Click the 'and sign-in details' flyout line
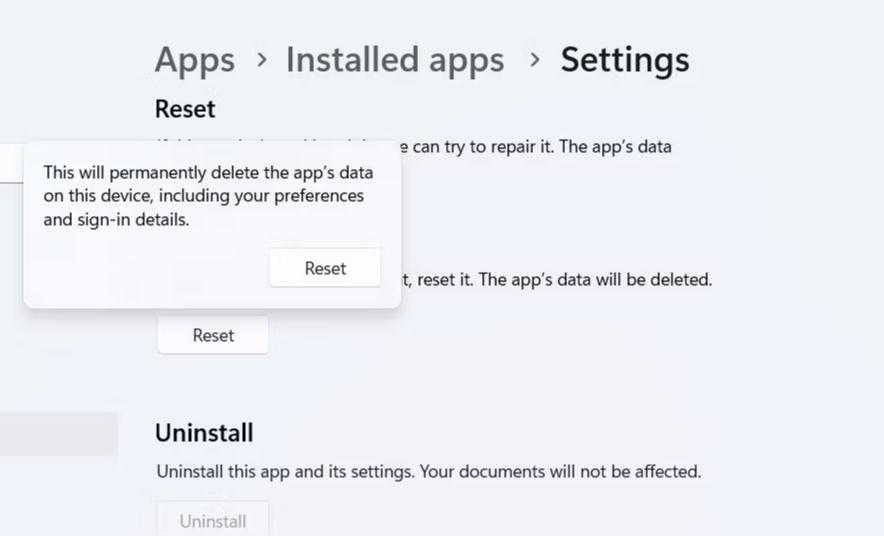 pos(116,220)
